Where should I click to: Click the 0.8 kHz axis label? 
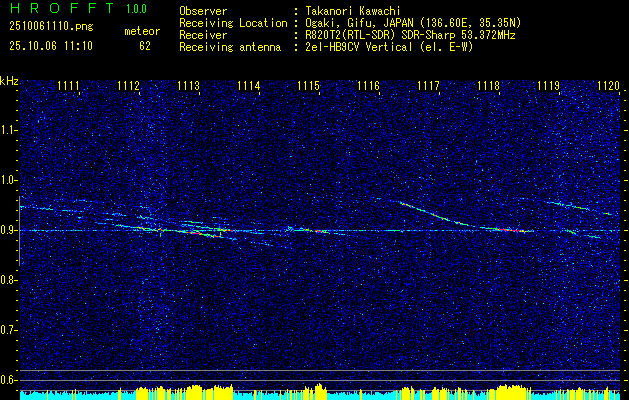coord(8,280)
